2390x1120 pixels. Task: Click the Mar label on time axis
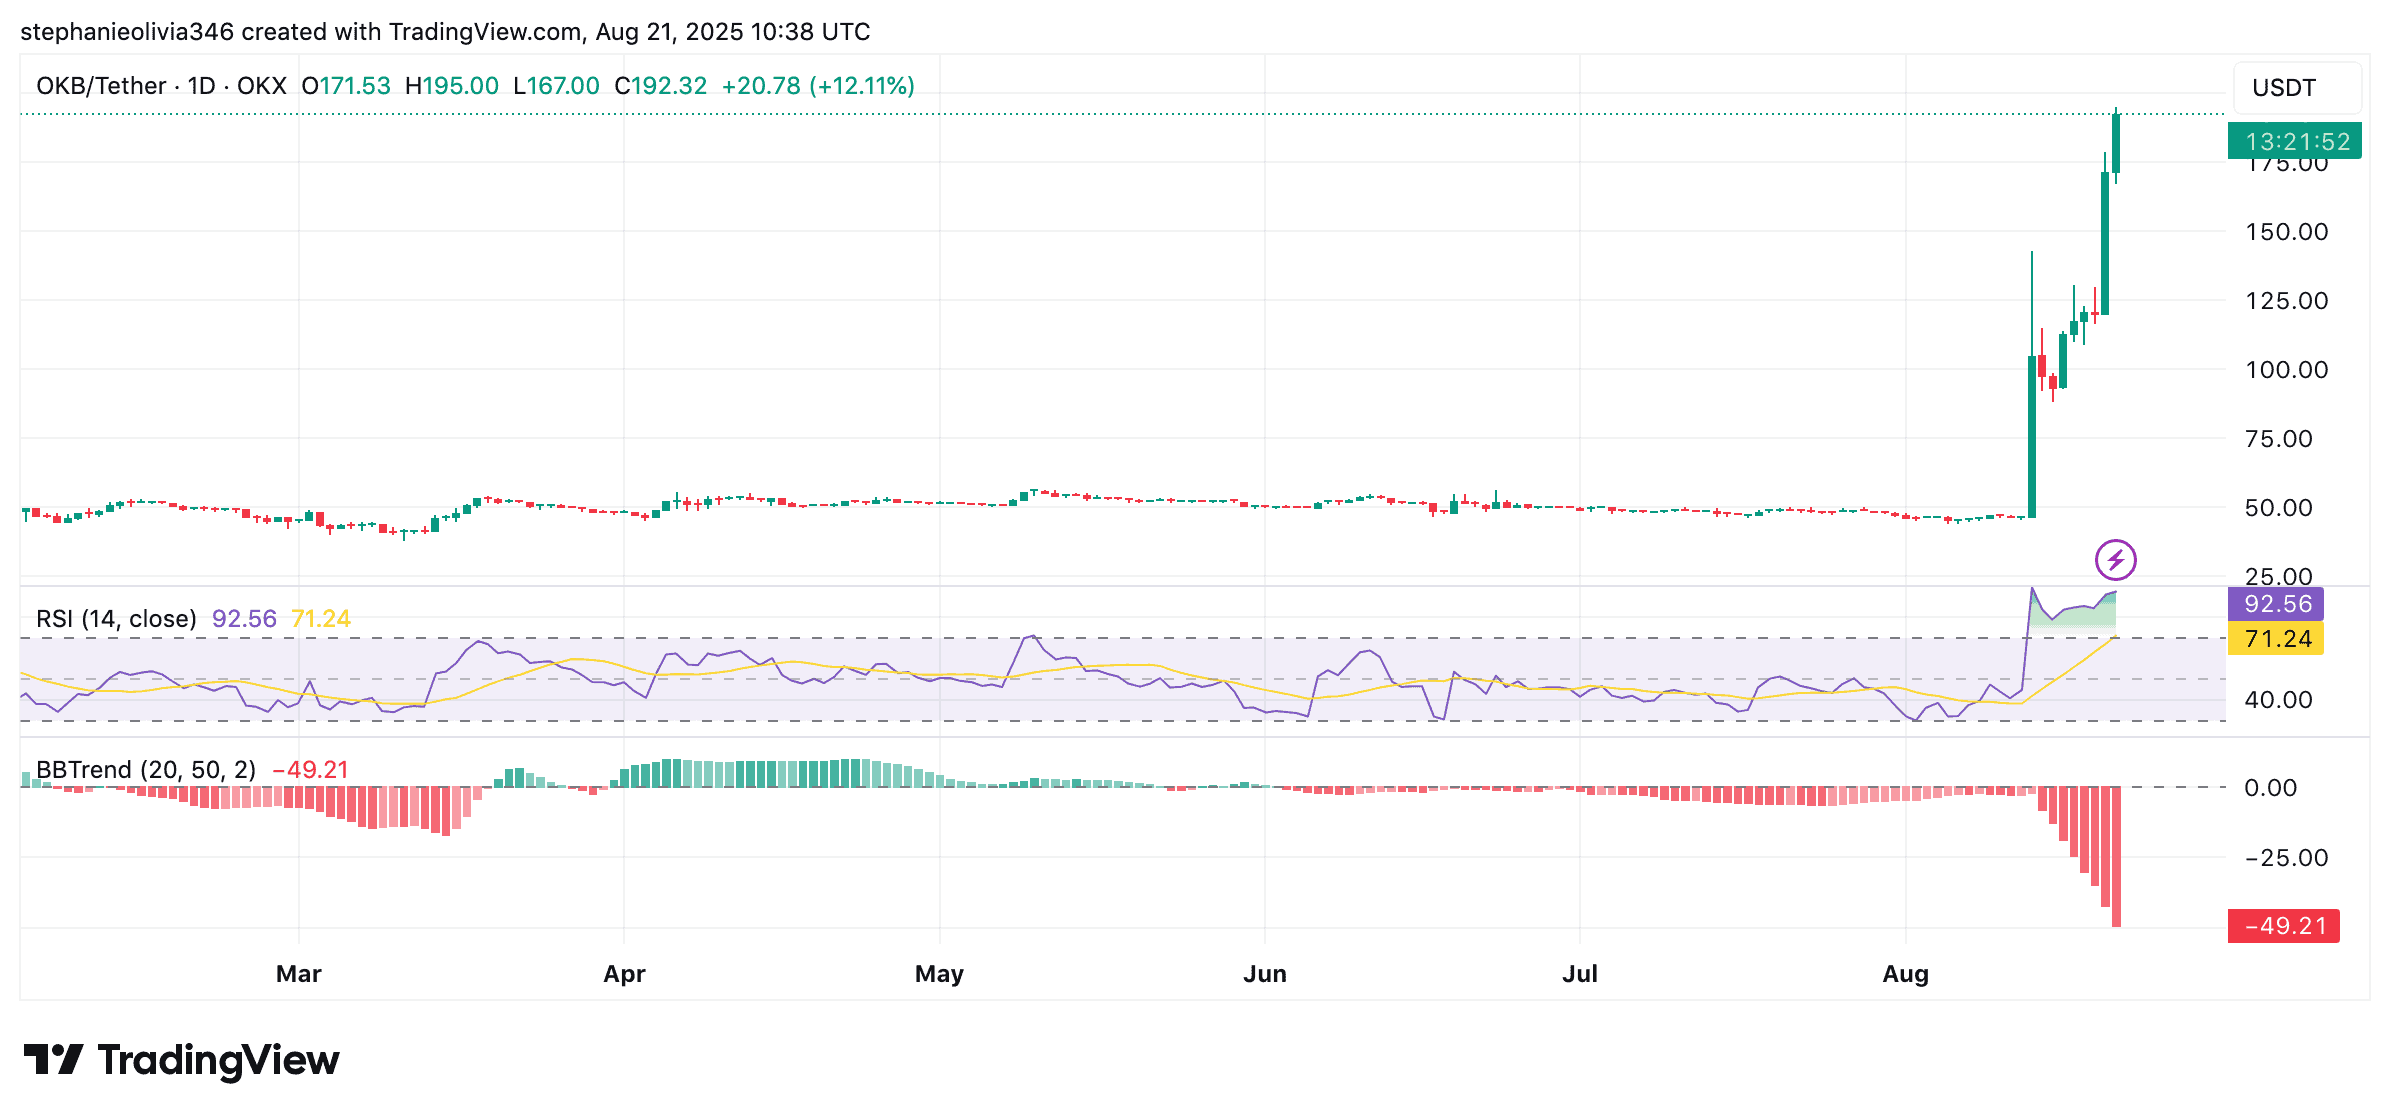point(298,974)
